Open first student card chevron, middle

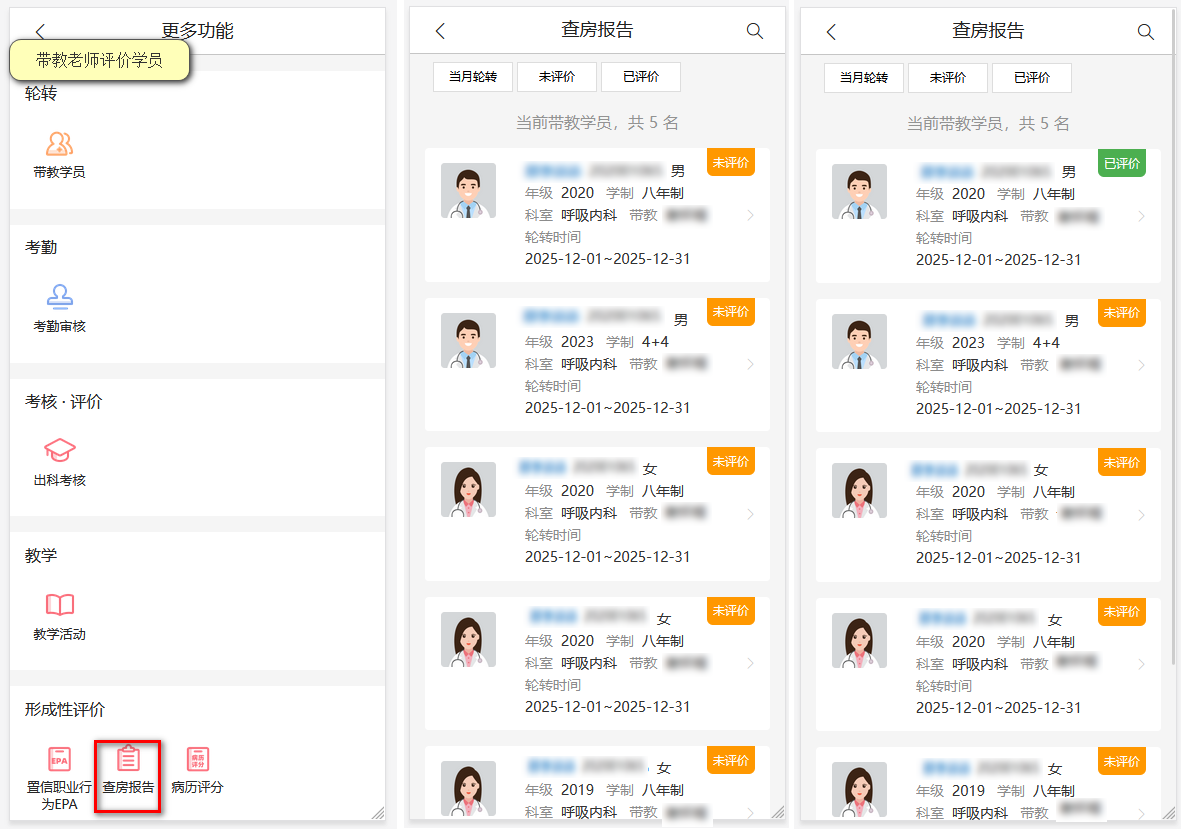[x=750, y=215]
